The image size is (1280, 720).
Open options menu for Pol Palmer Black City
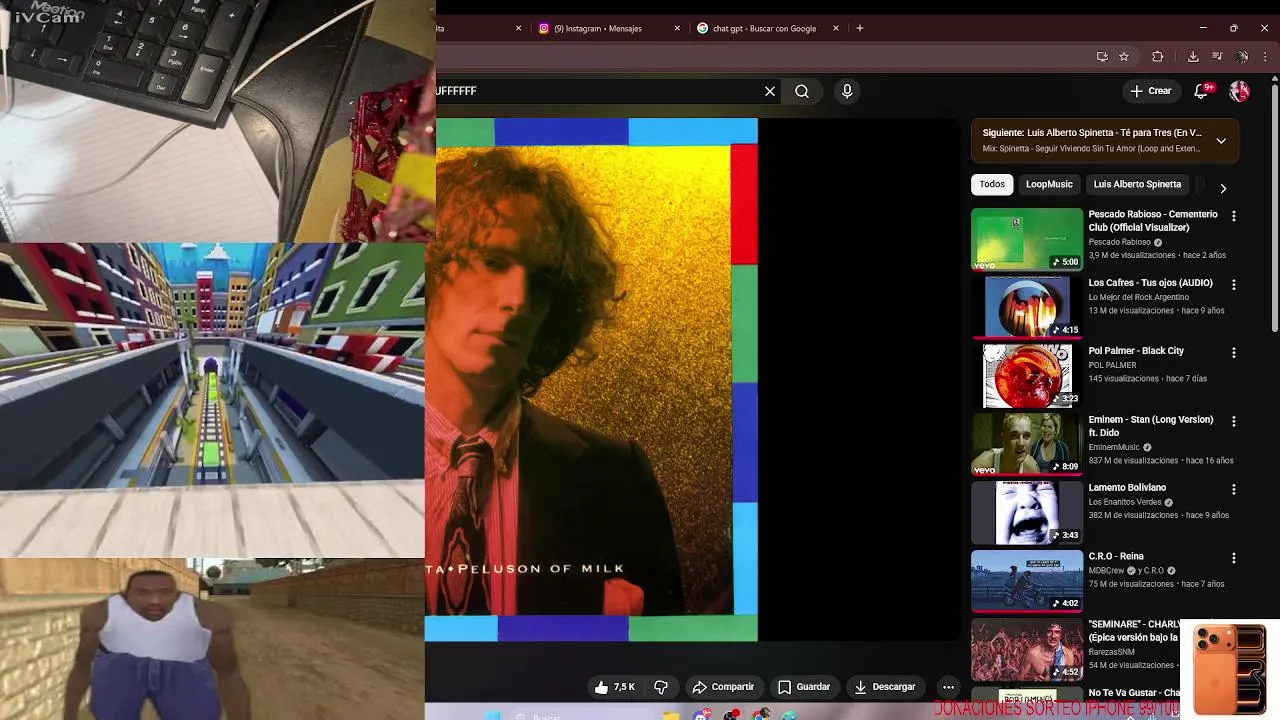click(x=1233, y=353)
